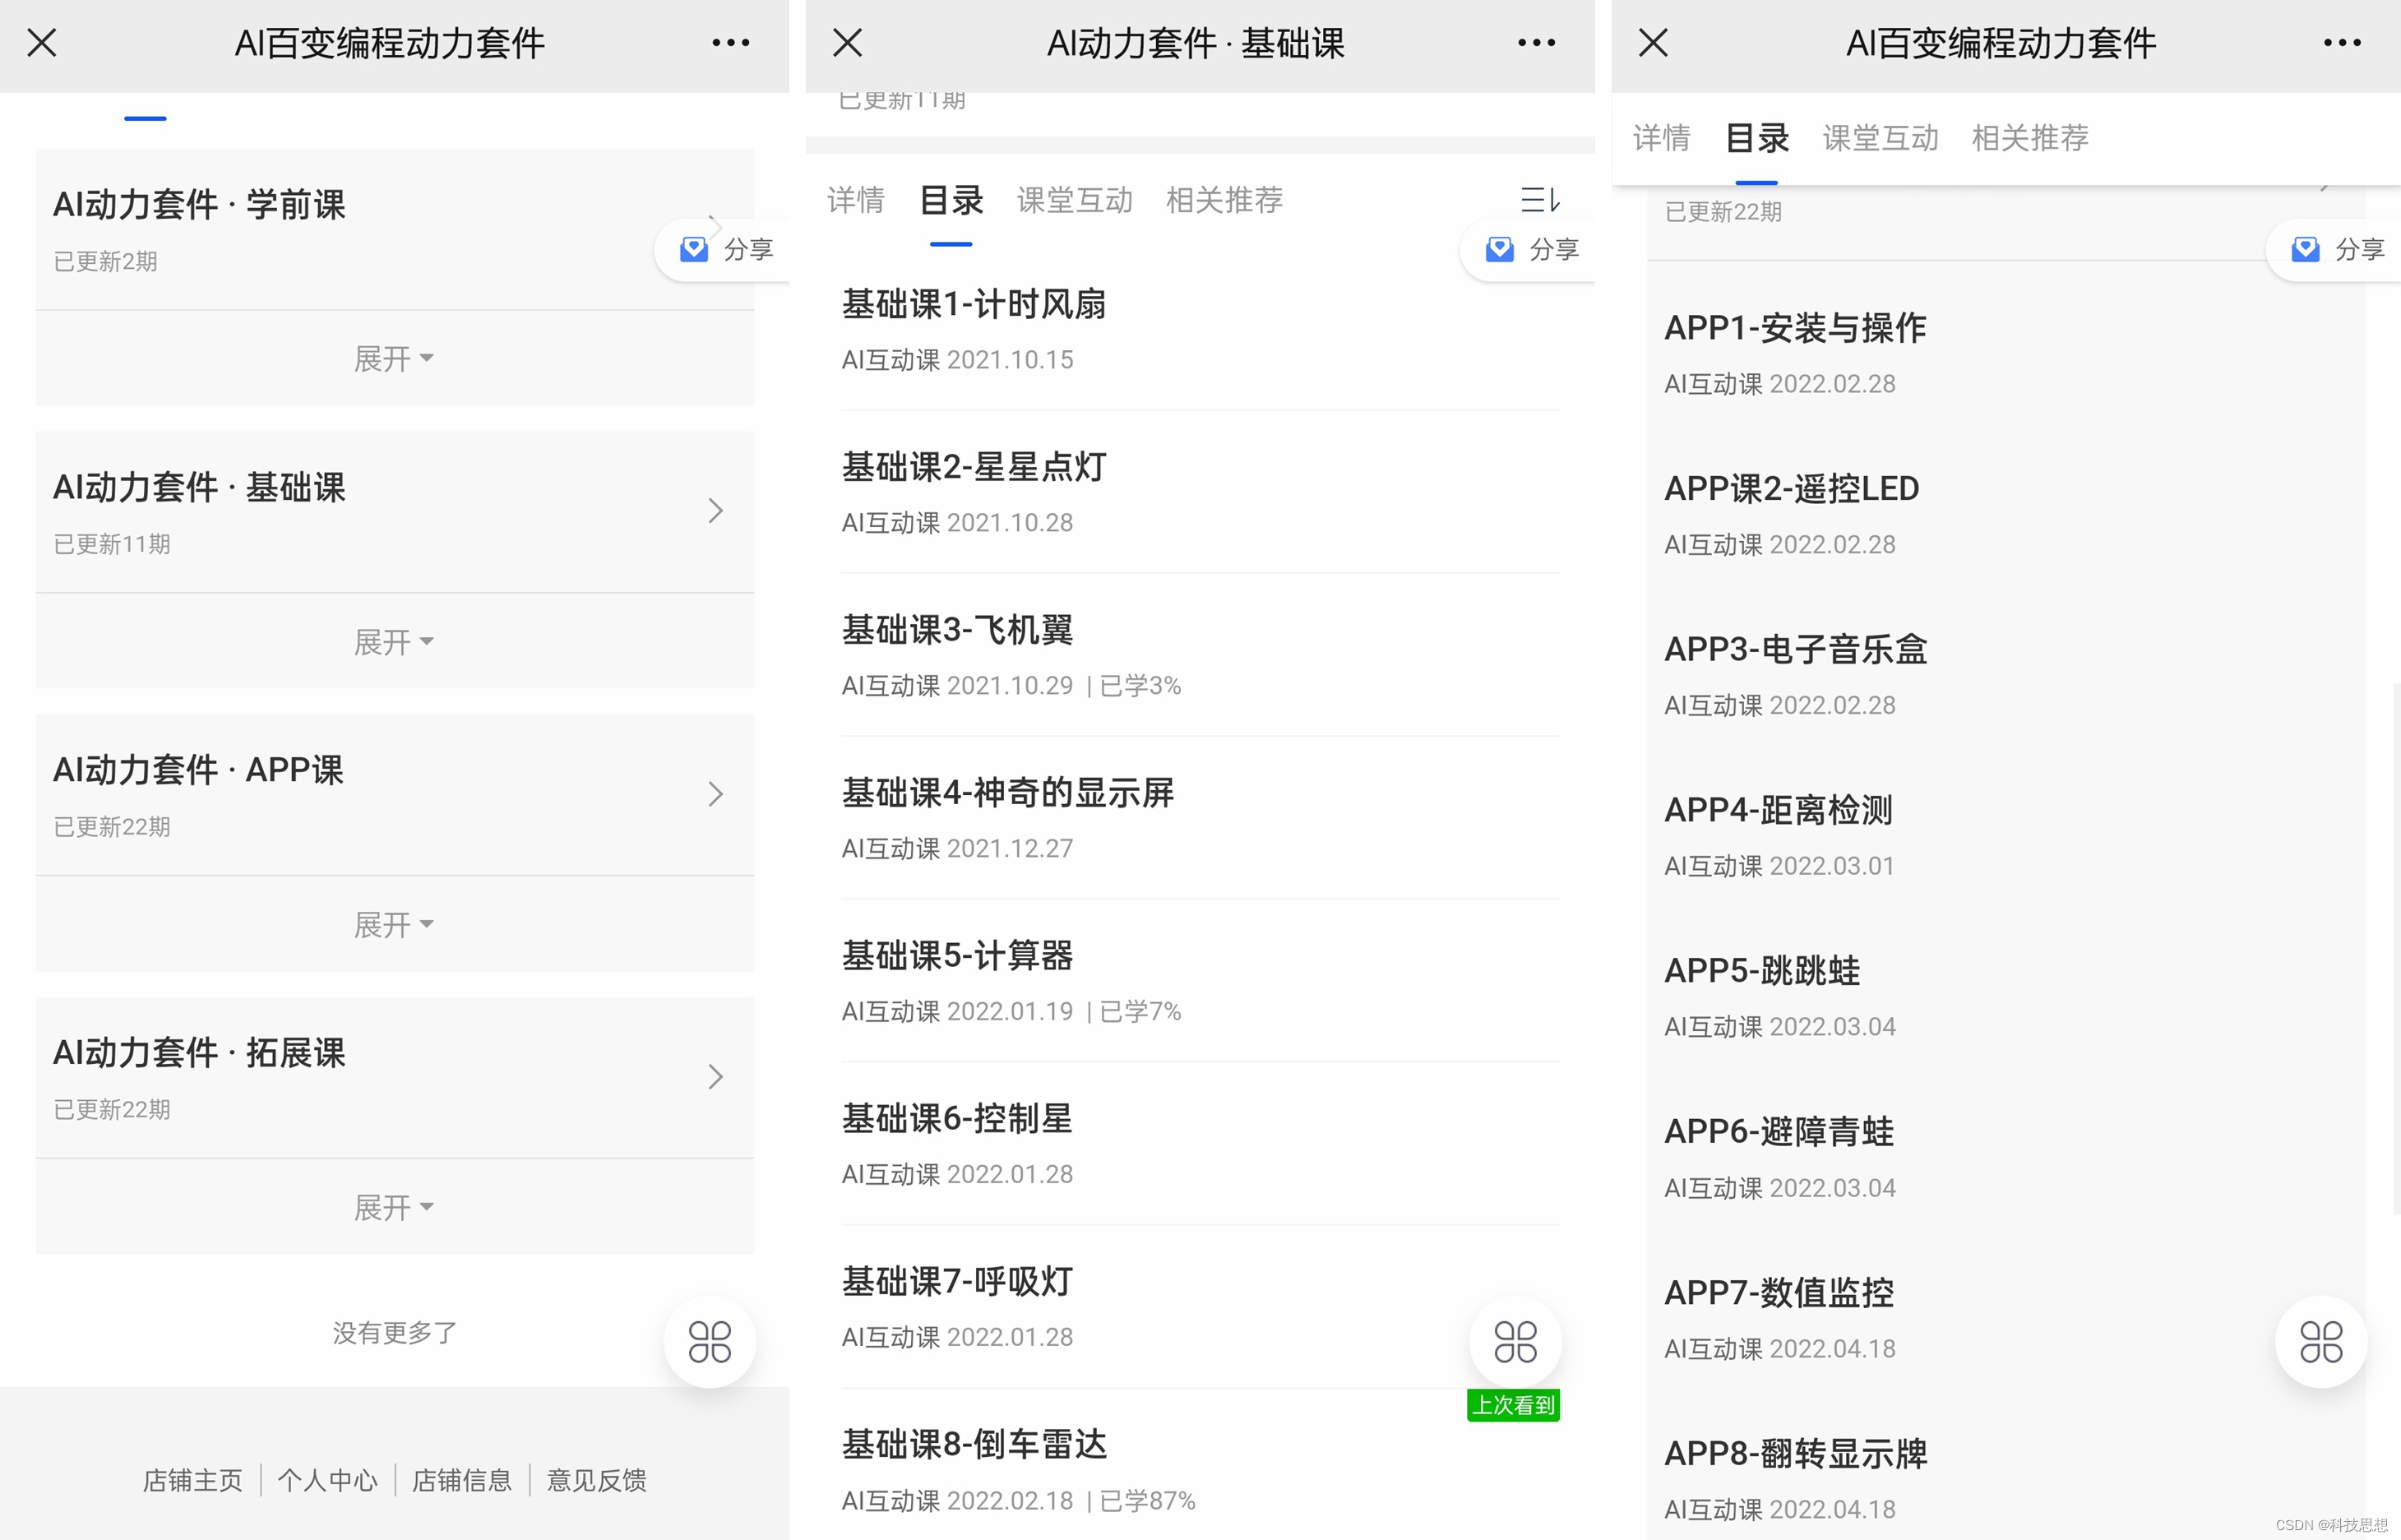Open 意见反馈 footer link
Image resolution: width=2401 pixels, height=1540 pixels.
597,1480
